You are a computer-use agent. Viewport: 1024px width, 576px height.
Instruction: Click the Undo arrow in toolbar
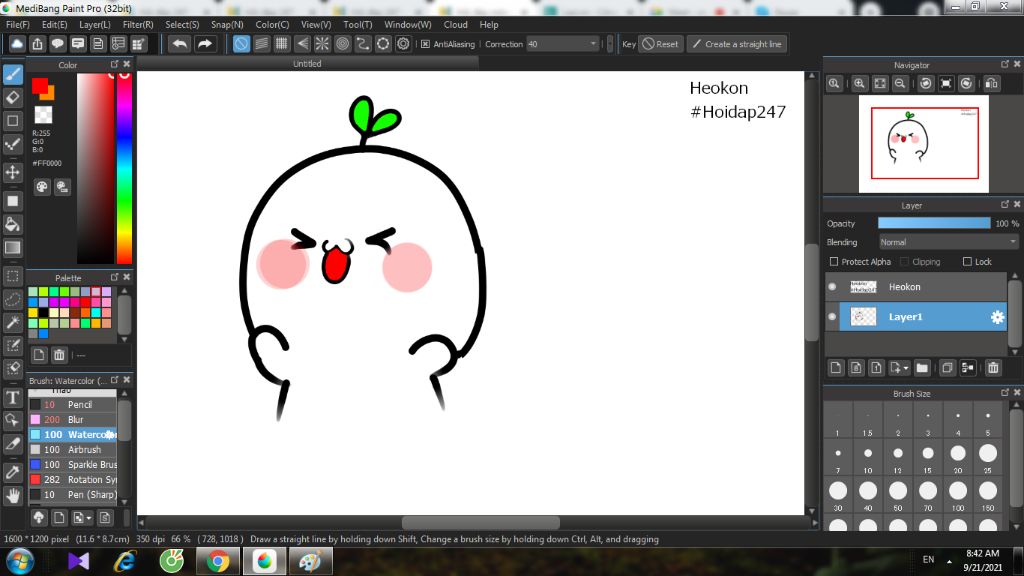coord(180,44)
